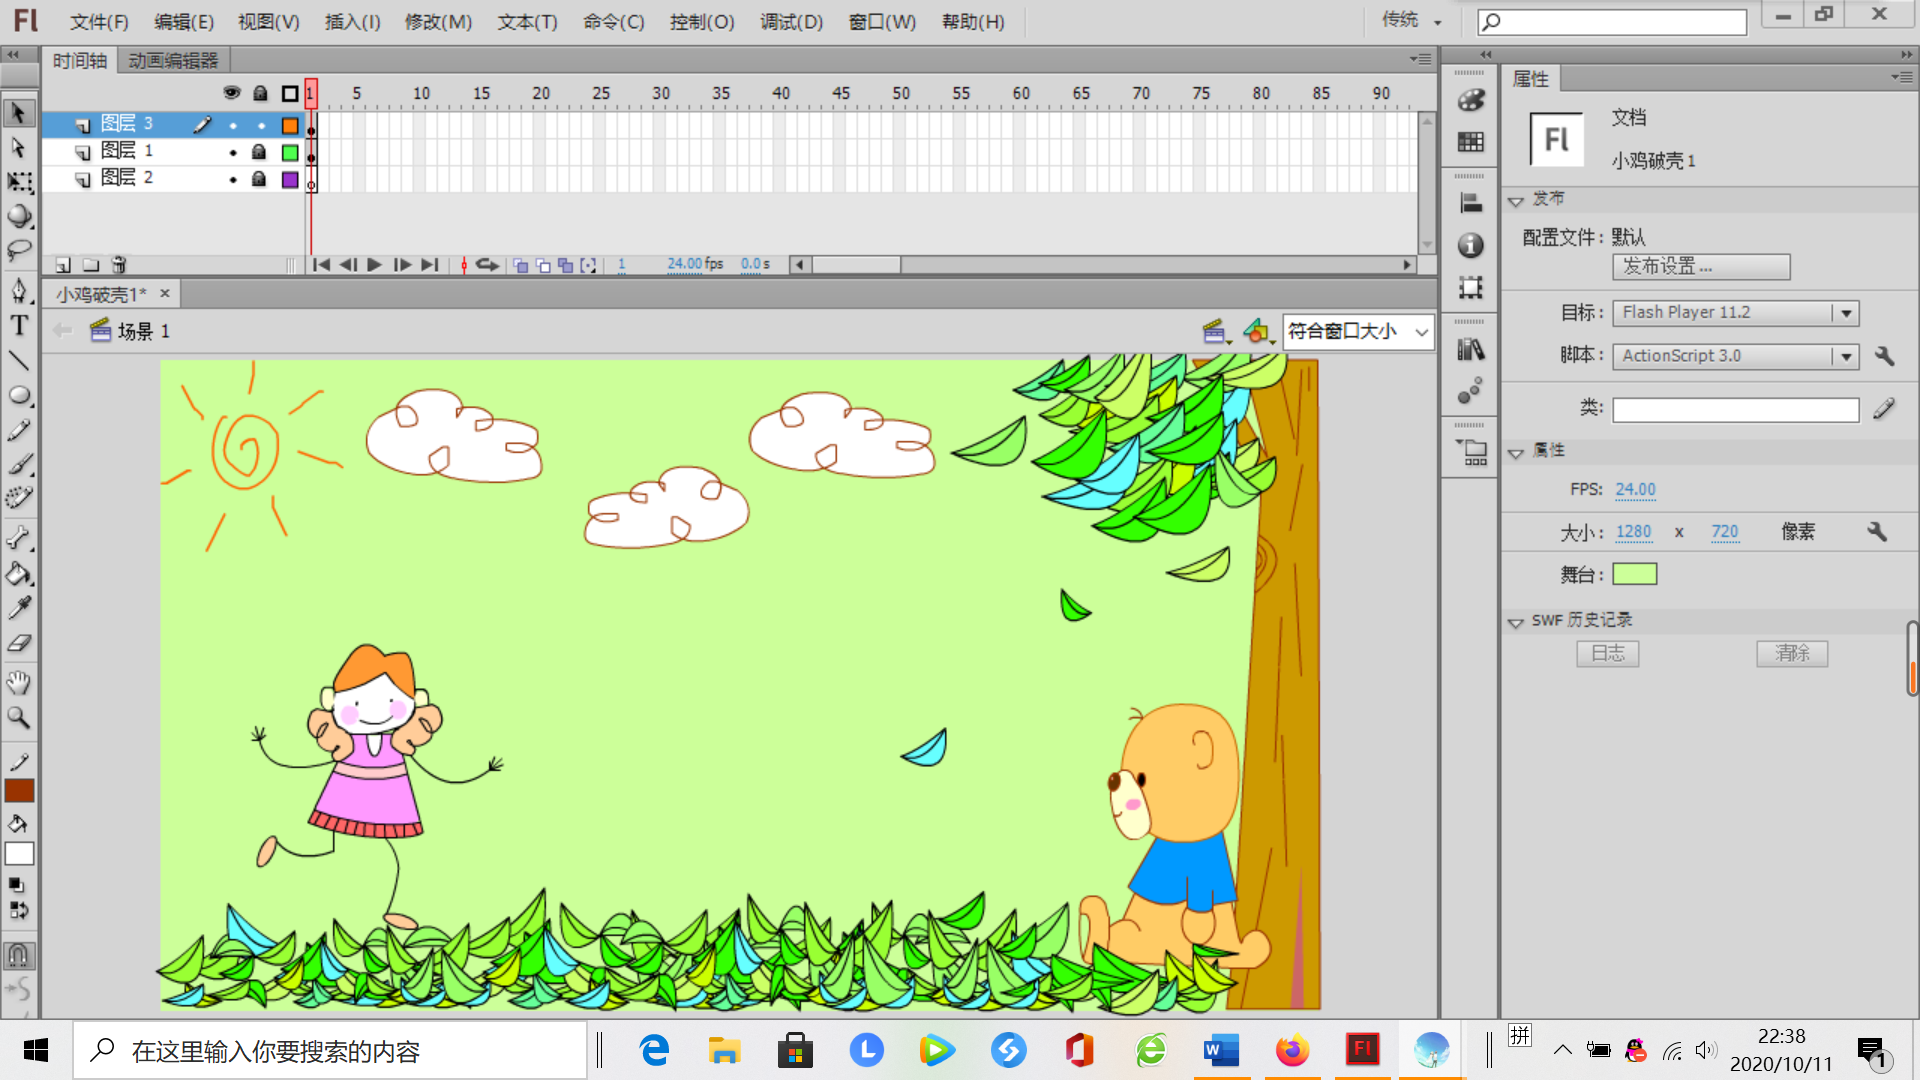This screenshot has width=1920, height=1080.
Task: Open the Info panel icon
Action: tap(1470, 245)
